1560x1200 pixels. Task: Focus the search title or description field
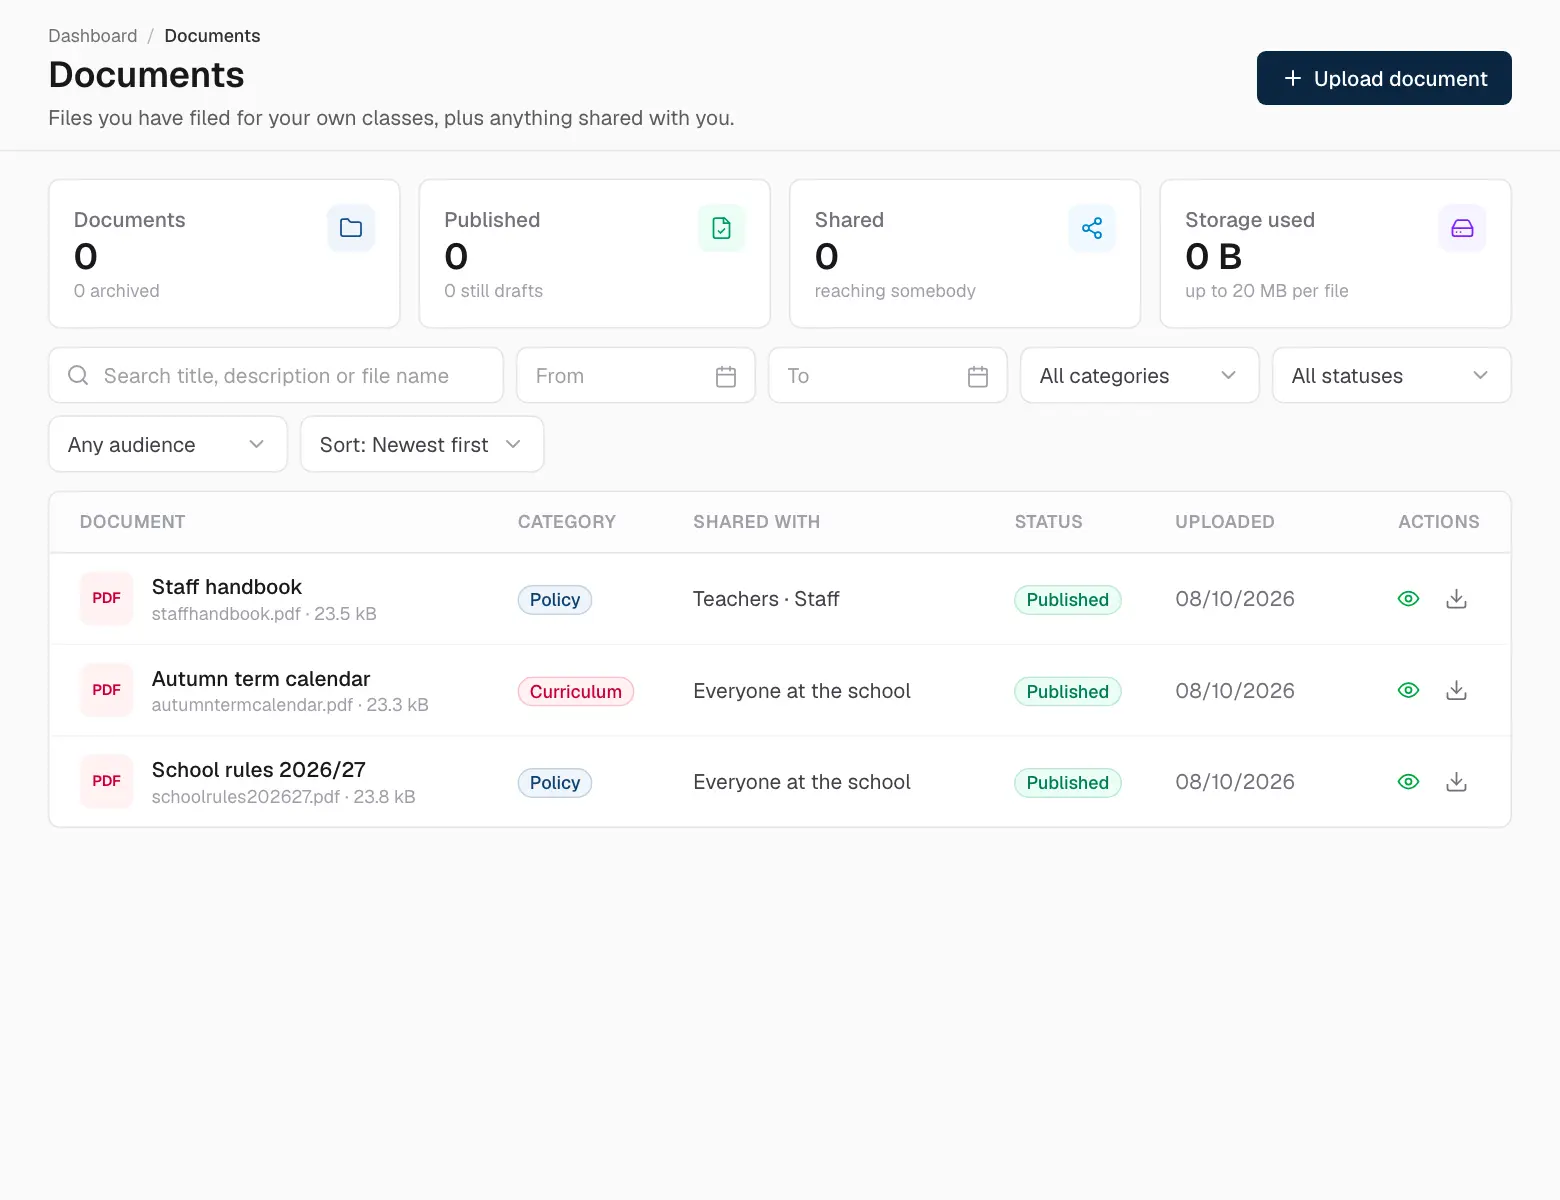pyautogui.click(x=276, y=375)
